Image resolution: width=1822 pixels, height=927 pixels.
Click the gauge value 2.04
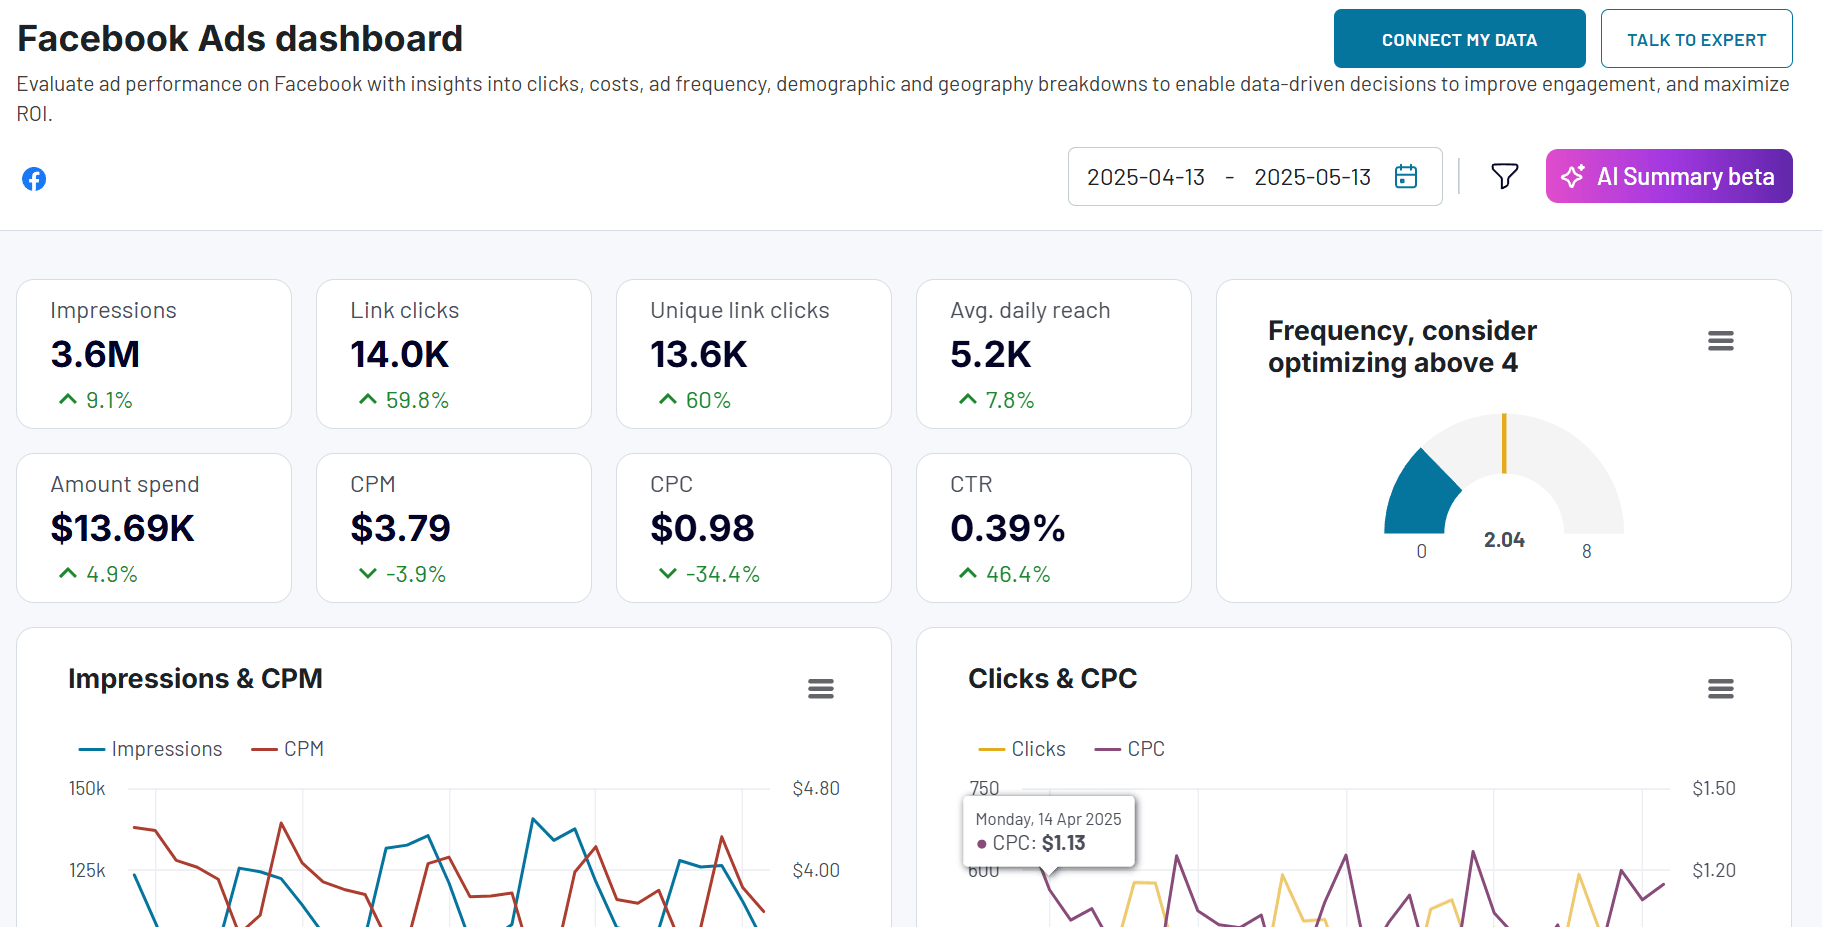(1504, 540)
